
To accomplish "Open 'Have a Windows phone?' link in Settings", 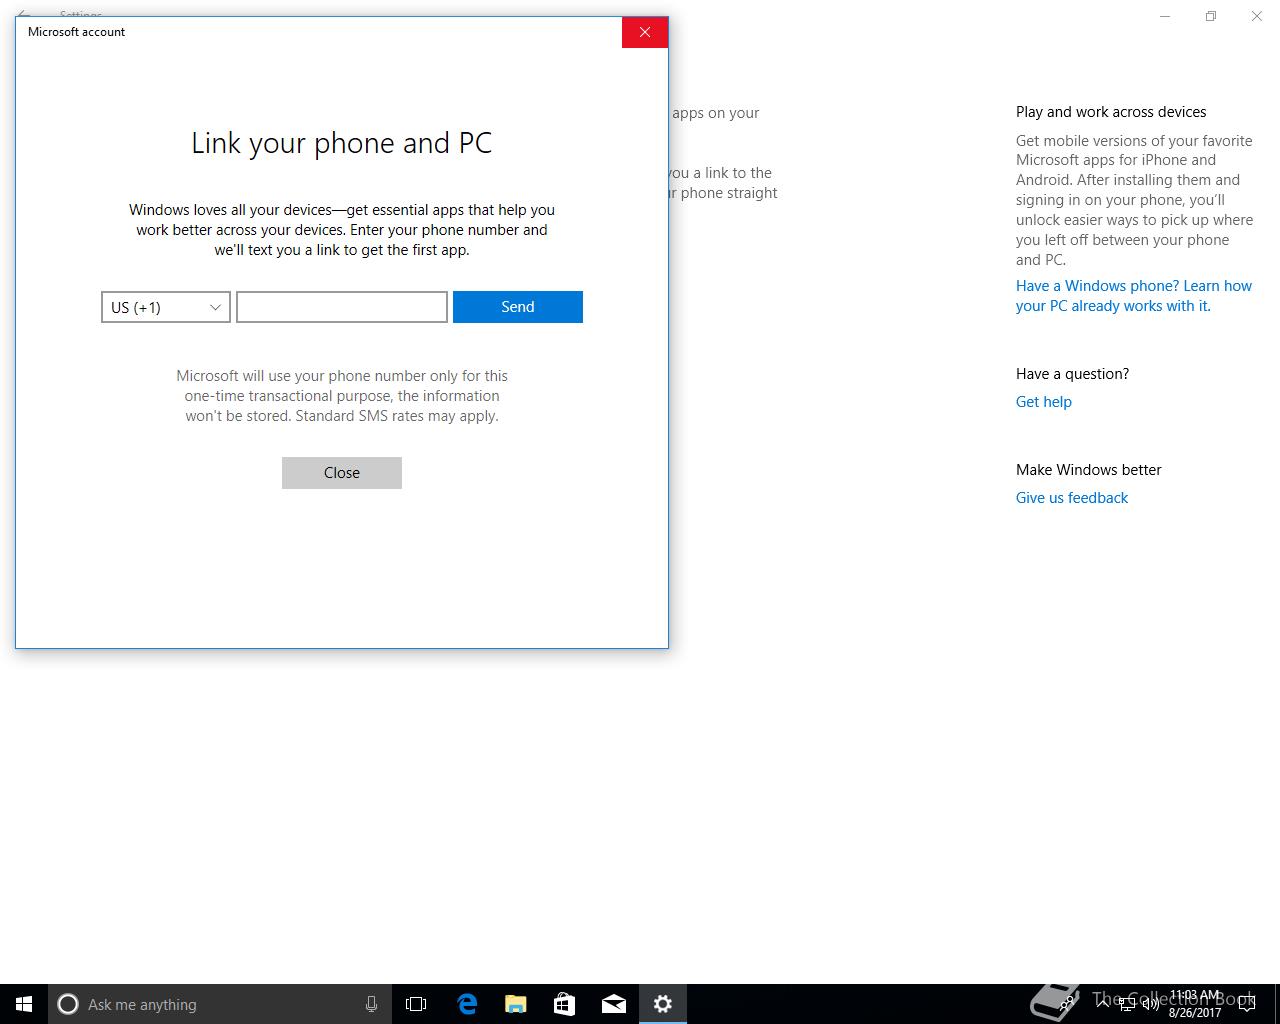I will (1134, 296).
